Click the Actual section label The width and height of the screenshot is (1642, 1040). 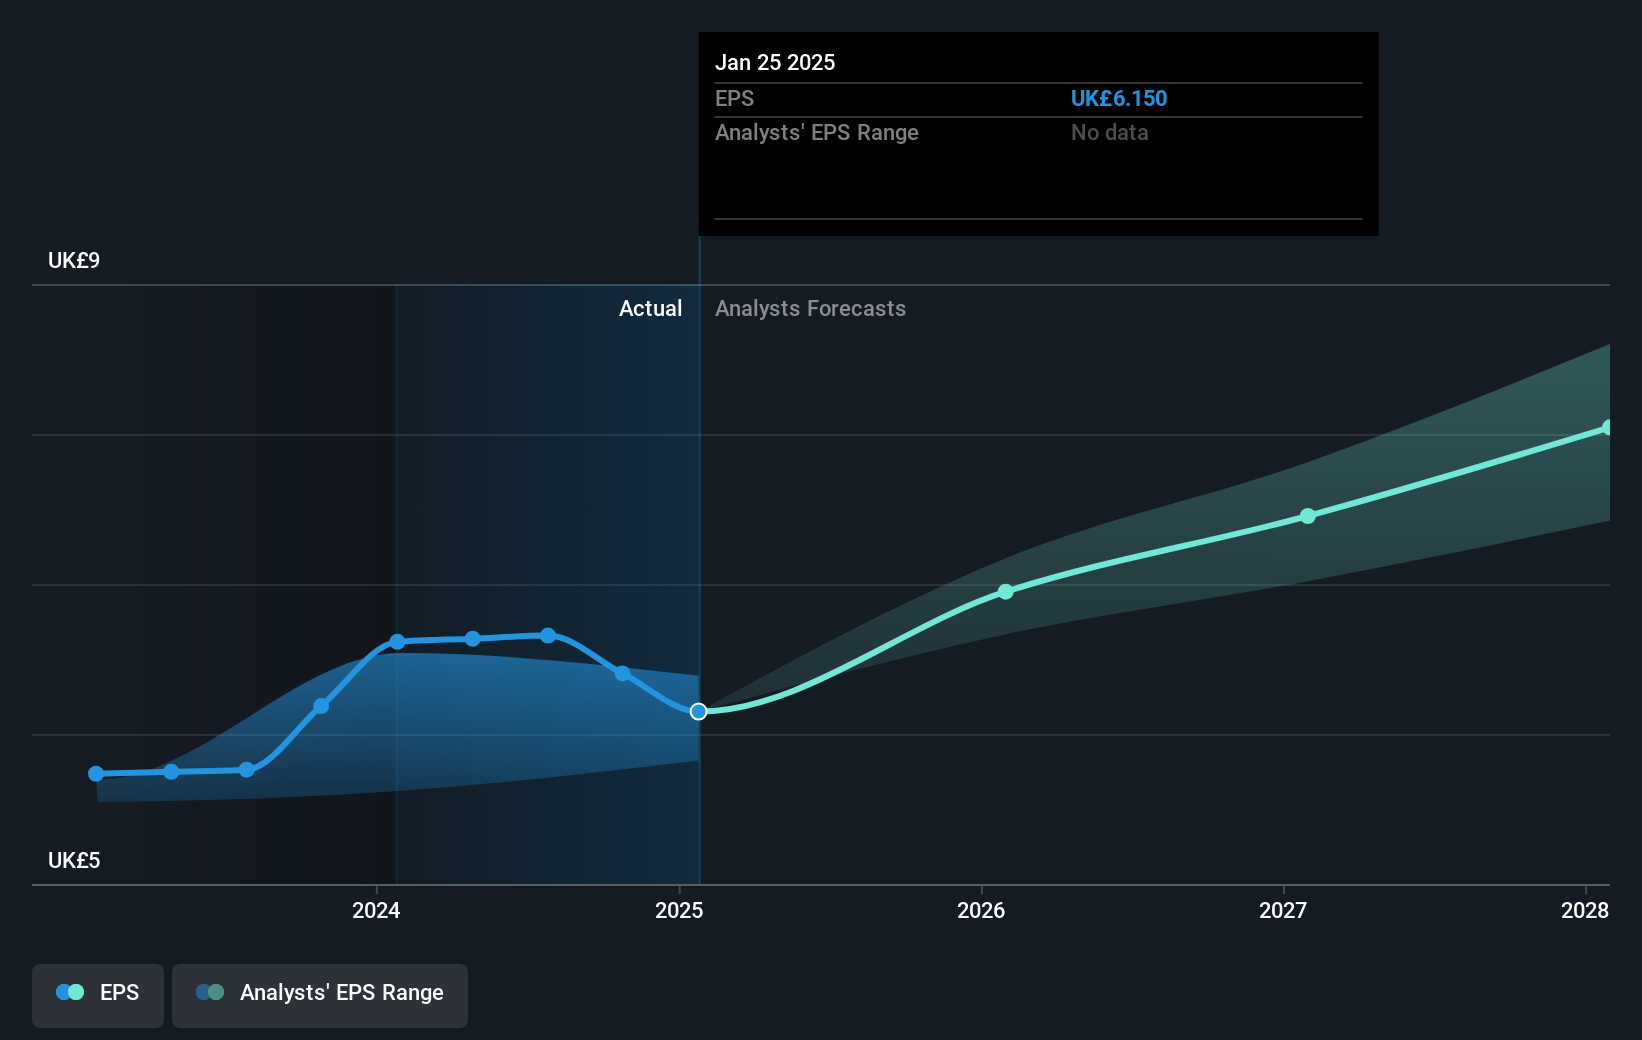pyautogui.click(x=650, y=308)
